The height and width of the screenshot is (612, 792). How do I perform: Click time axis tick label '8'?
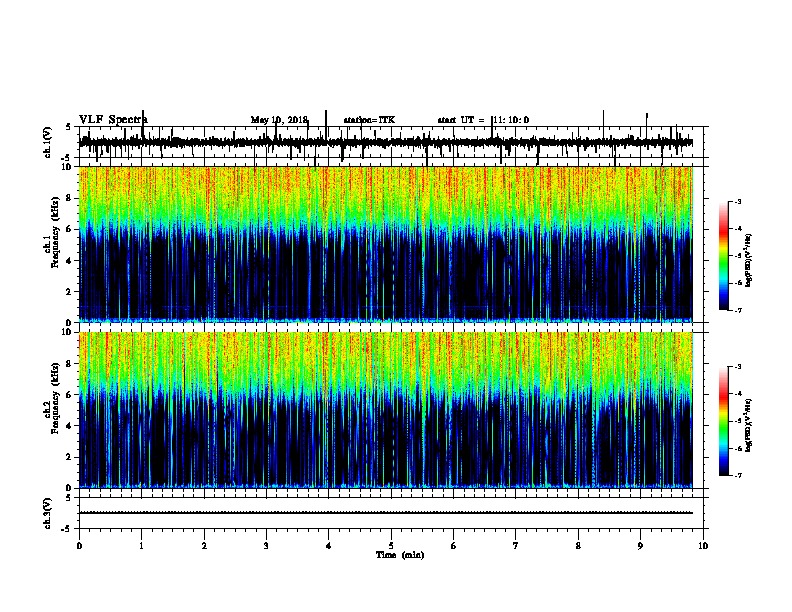[x=578, y=546]
